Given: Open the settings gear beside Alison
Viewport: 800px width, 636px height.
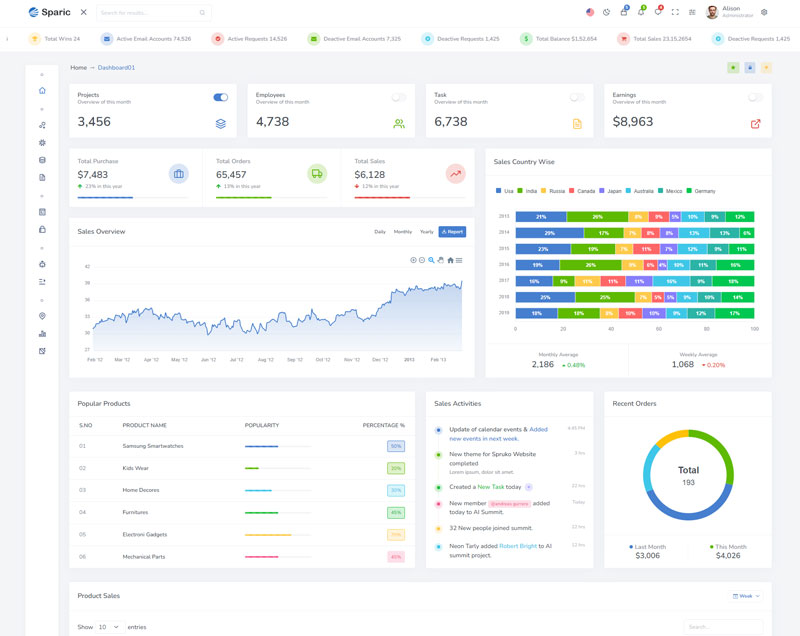Looking at the screenshot, I should 764,12.
